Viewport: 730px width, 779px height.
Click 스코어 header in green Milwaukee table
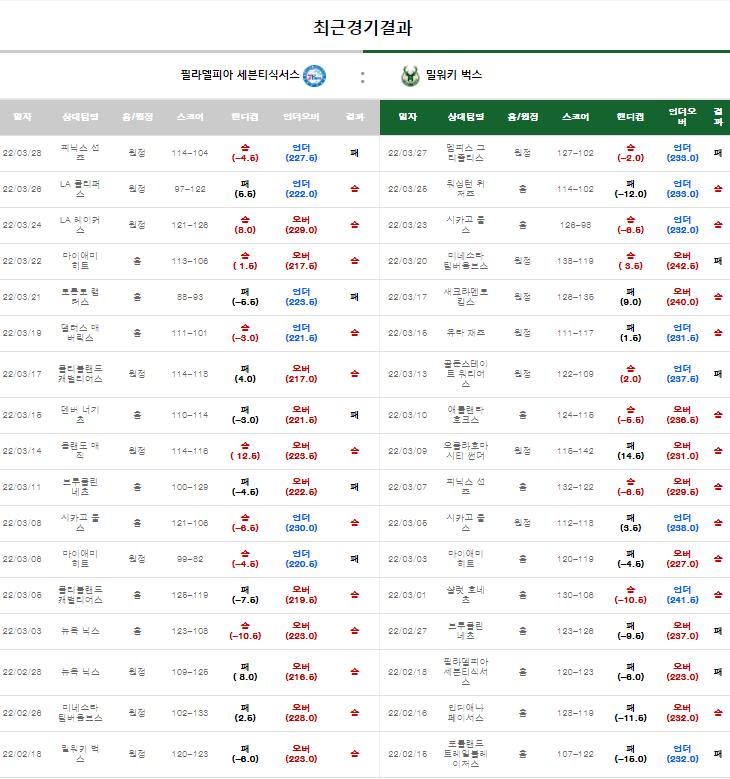point(575,117)
